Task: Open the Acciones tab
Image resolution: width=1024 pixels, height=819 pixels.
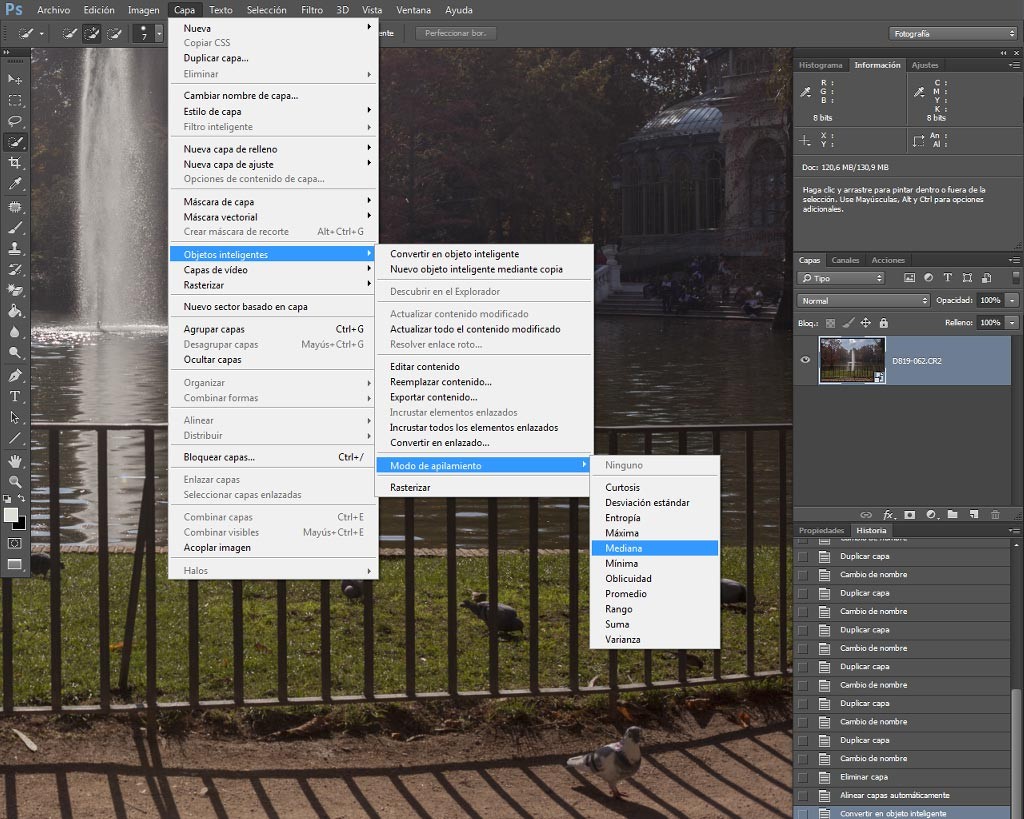Action: [888, 260]
